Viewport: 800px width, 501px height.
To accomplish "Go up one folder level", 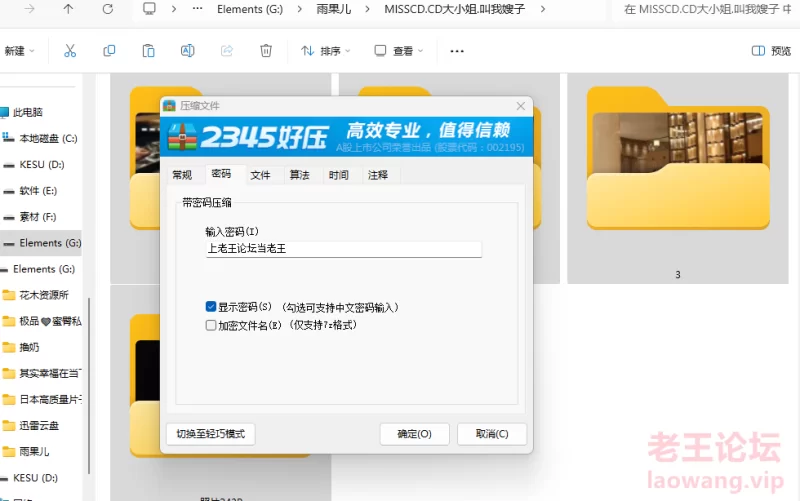I will (68, 9).
